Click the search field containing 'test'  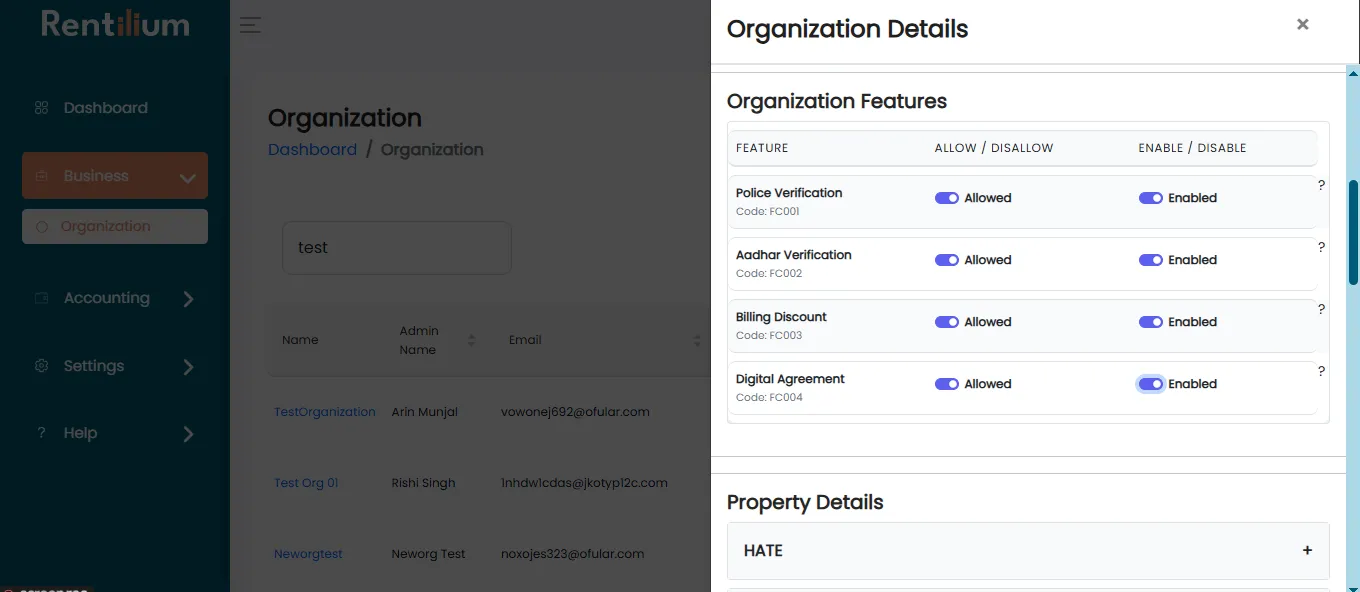(397, 248)
